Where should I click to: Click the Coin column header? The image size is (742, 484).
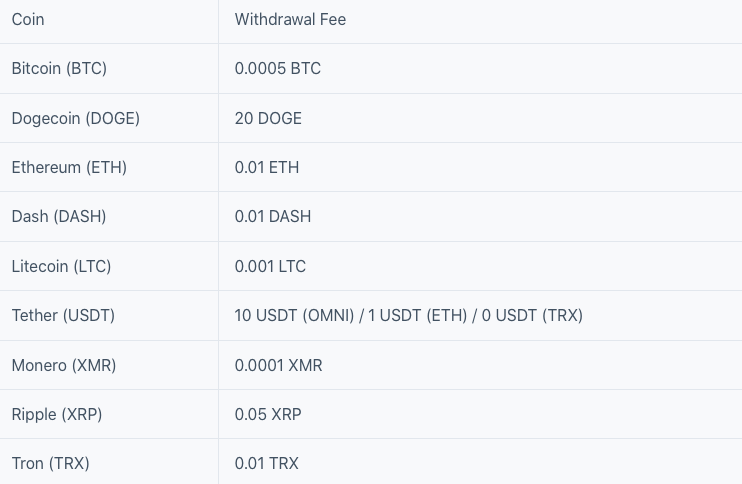[28, 19]
